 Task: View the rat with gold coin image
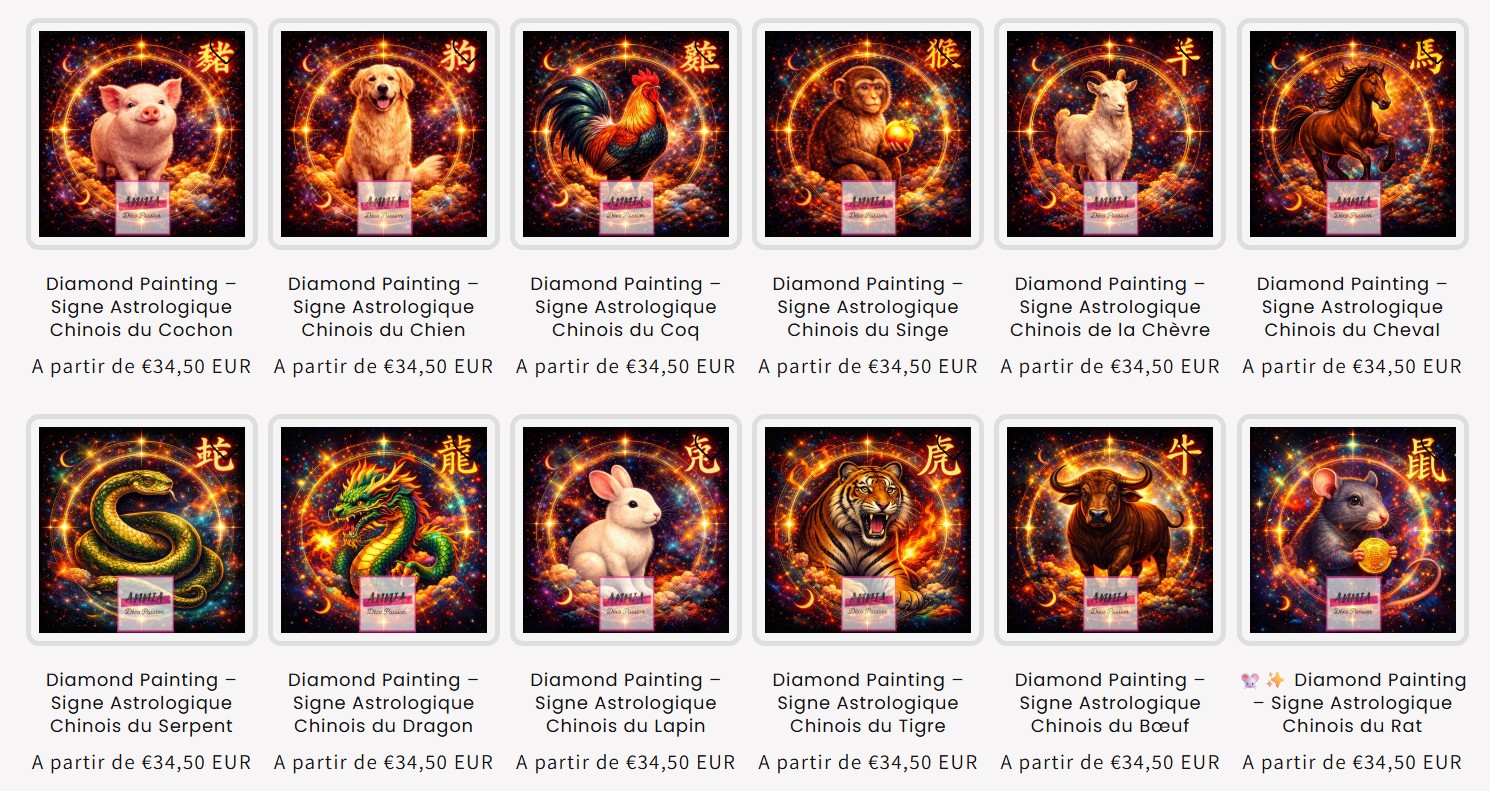1353,530
